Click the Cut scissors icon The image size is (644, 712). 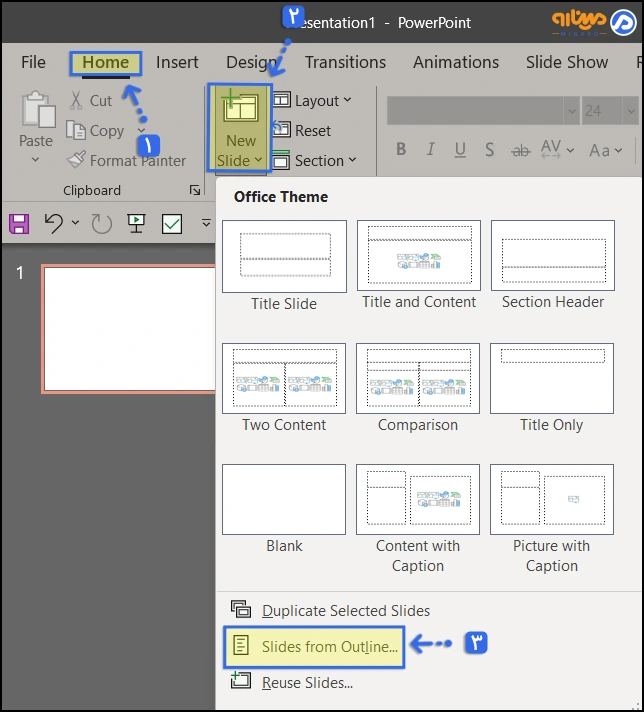[x=76, y=100]
